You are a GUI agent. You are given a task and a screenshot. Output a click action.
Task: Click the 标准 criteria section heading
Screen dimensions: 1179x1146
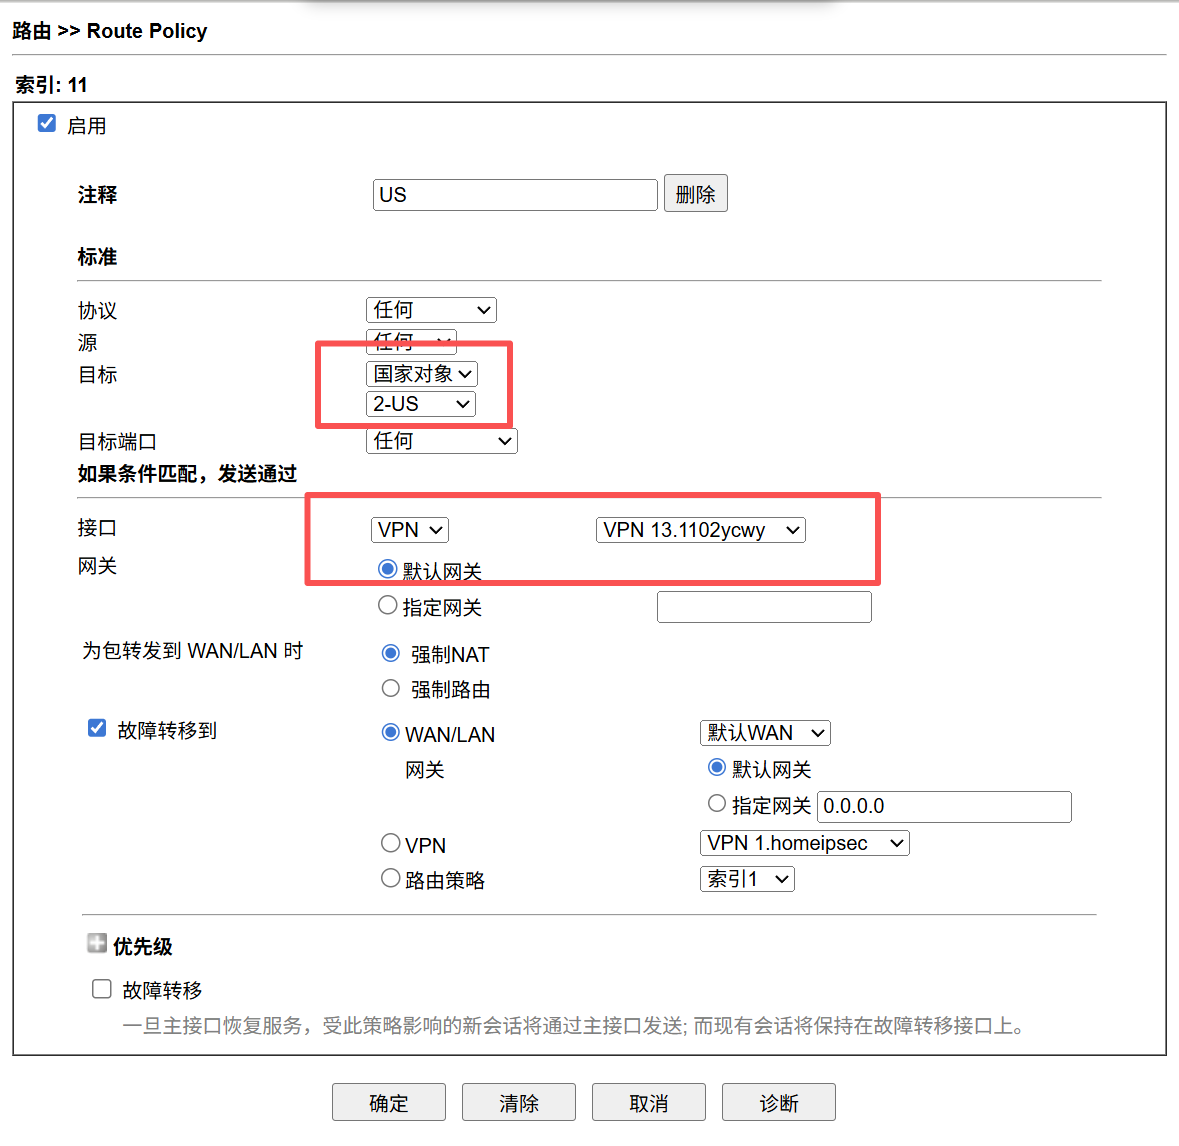tap(97, 256)
